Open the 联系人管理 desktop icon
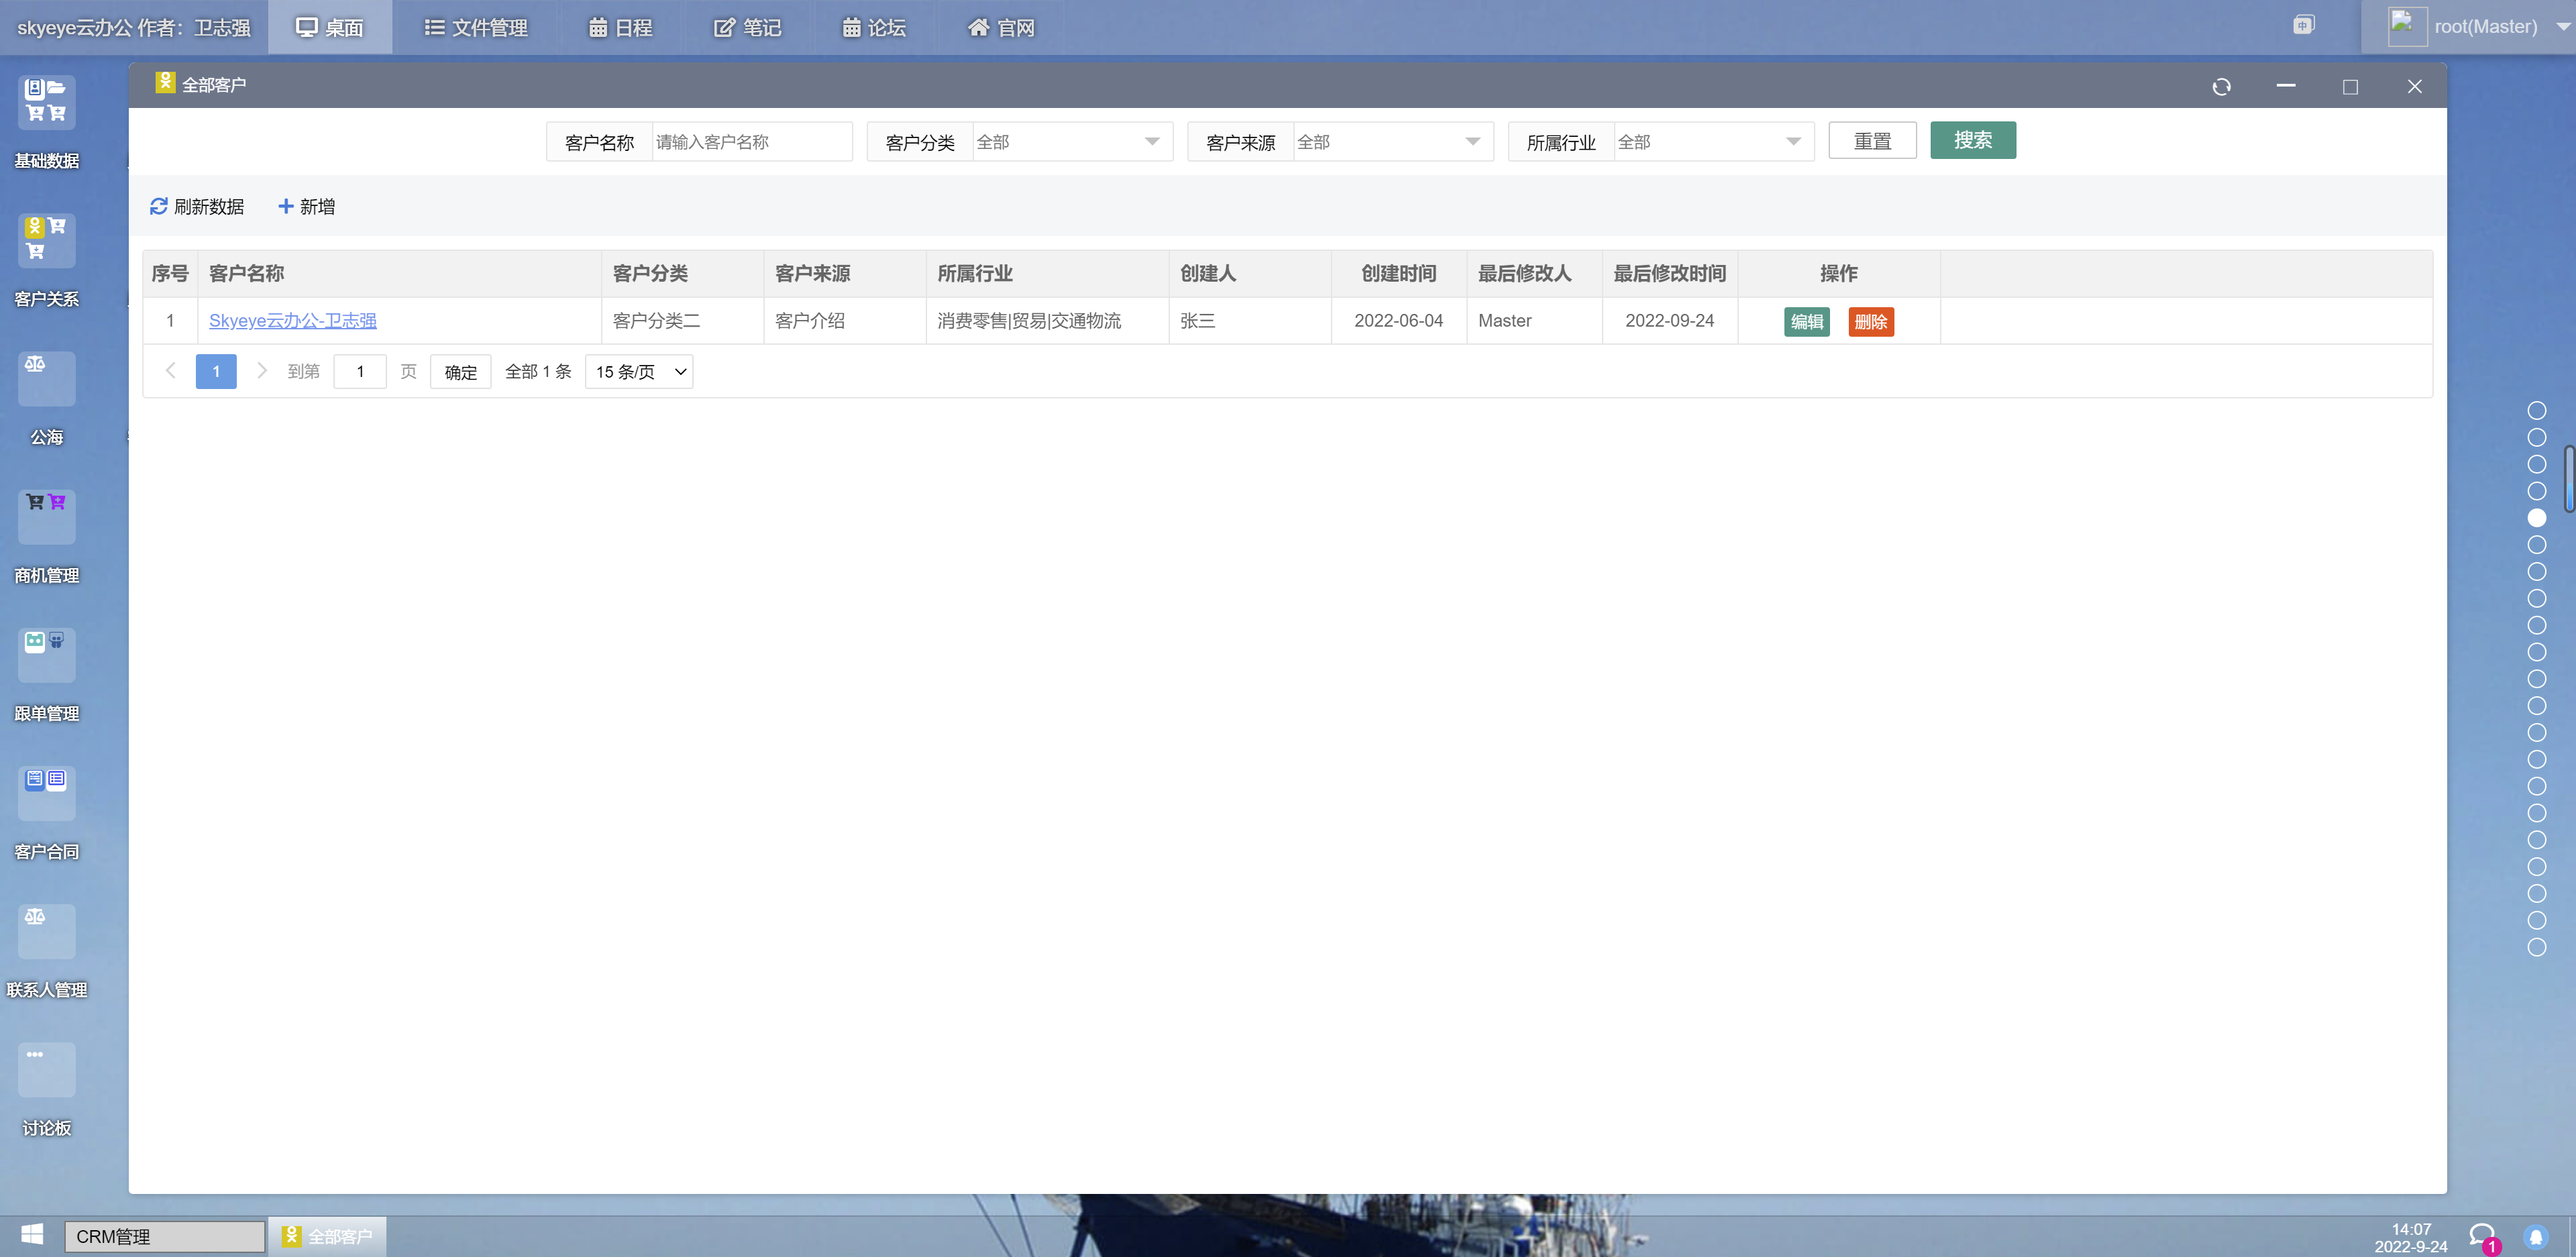Screen dimensions: 2576x1257 click(46, 930)
